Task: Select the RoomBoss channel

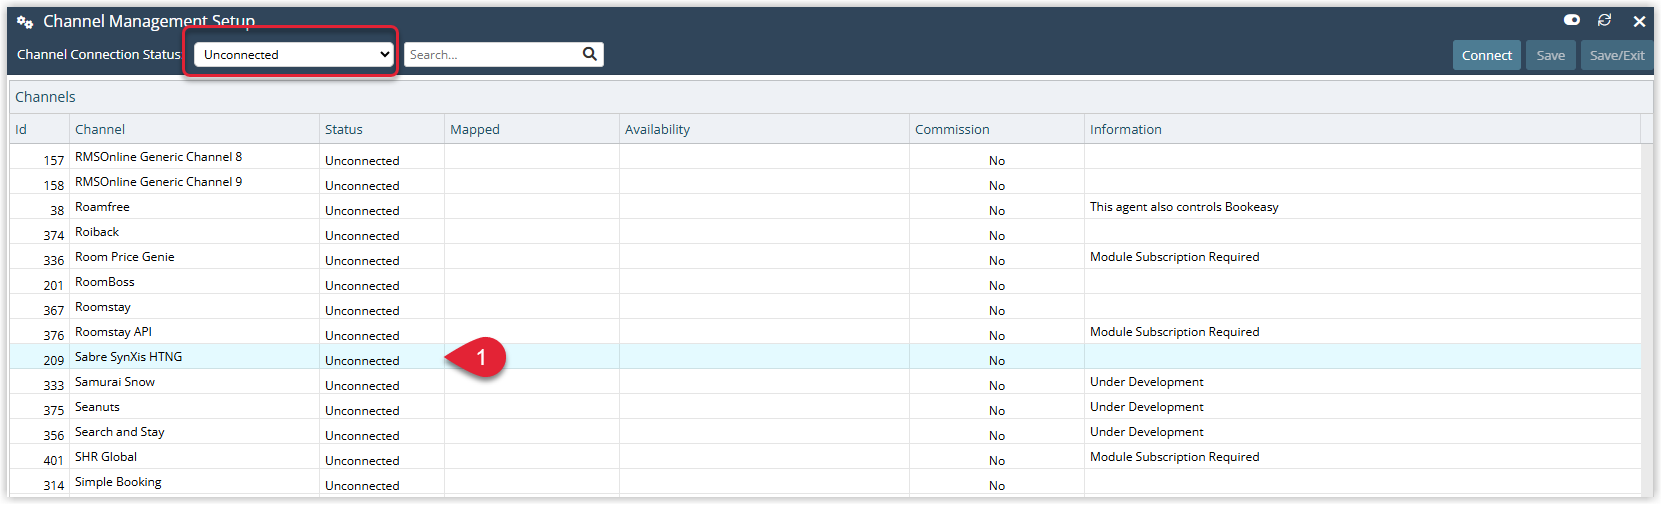Action: pyautogui.click(x=825, y=282)
